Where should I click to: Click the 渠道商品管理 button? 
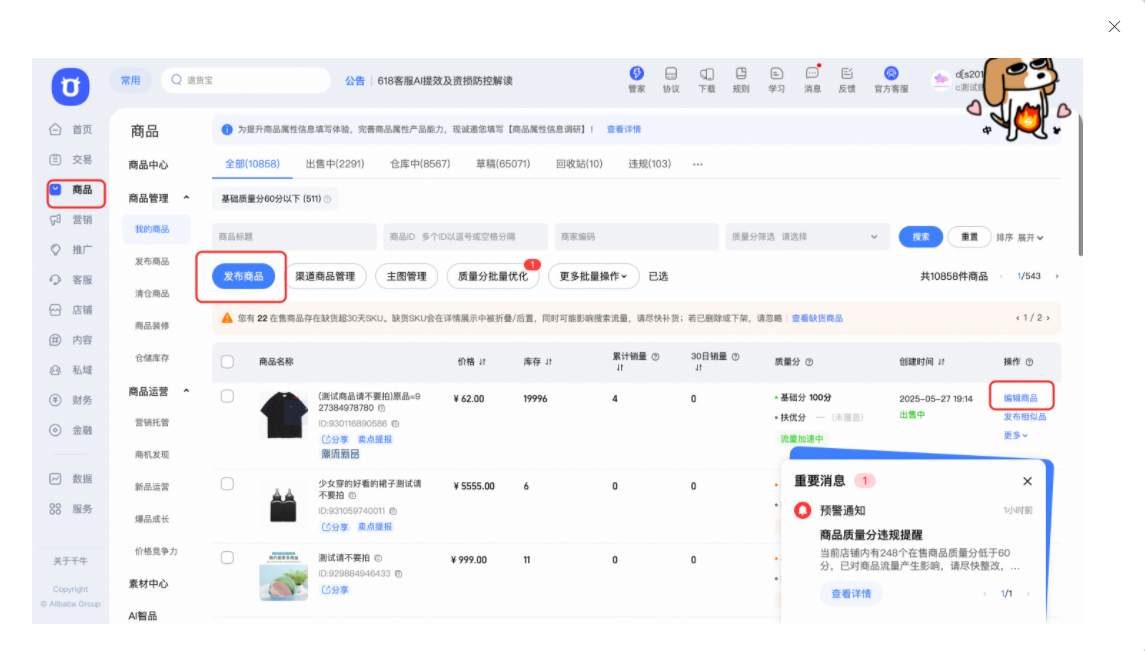click(325, 276)
